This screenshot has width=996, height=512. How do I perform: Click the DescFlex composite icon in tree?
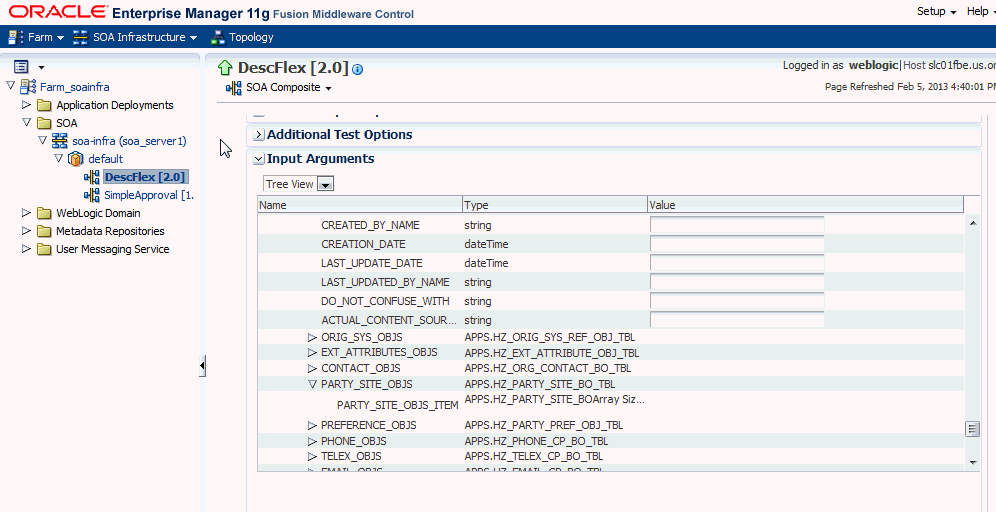click(92, 177)
